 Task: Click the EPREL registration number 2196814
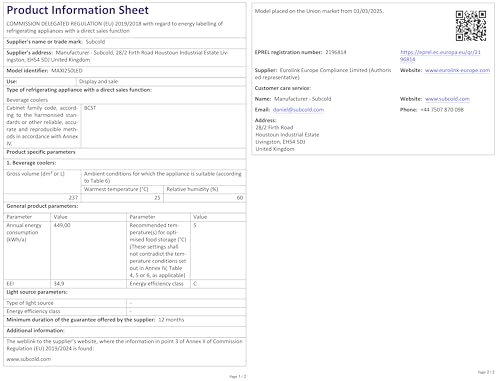click(x=336, y=52)
